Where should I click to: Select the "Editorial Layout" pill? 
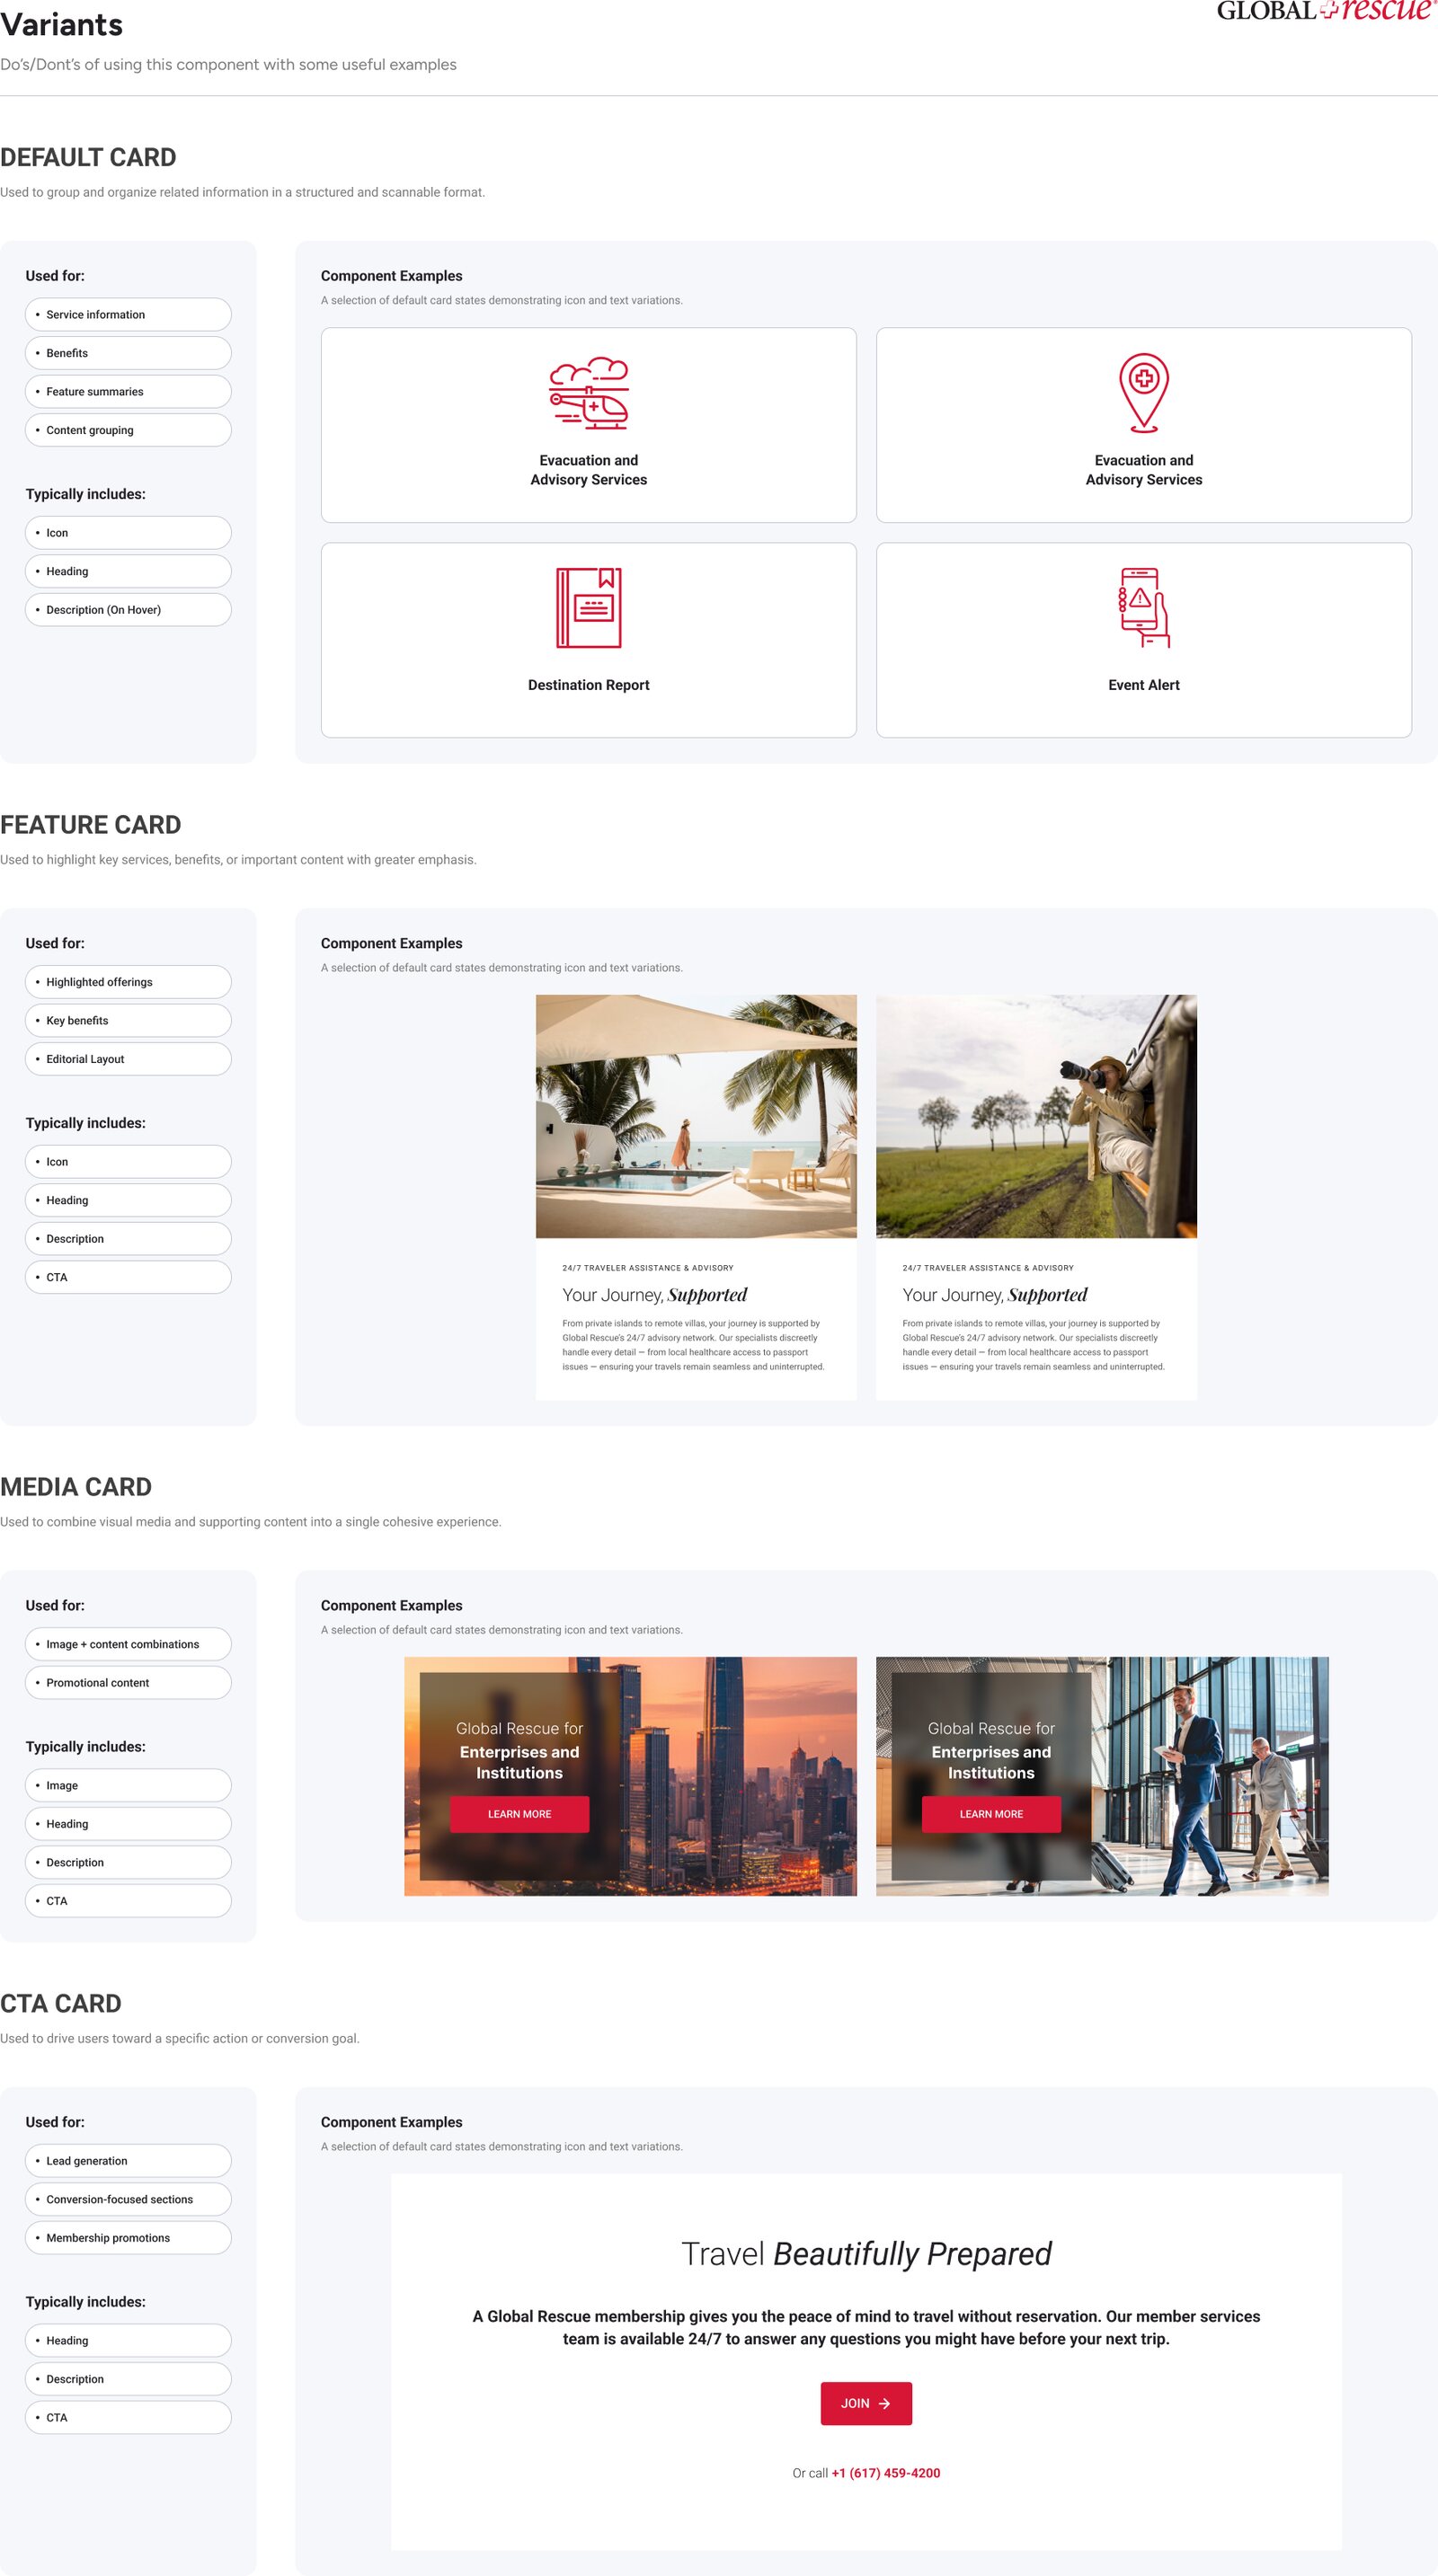pyautogui.click(x=128, y=1059)
